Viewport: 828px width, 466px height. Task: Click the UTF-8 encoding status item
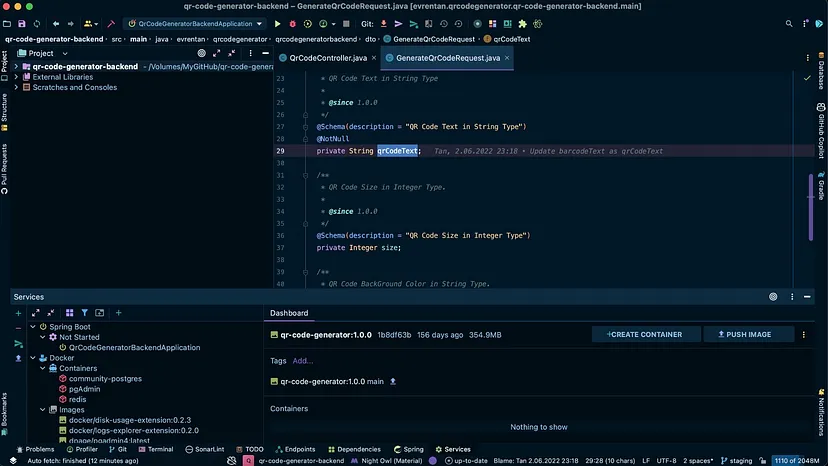pos(666,461)
